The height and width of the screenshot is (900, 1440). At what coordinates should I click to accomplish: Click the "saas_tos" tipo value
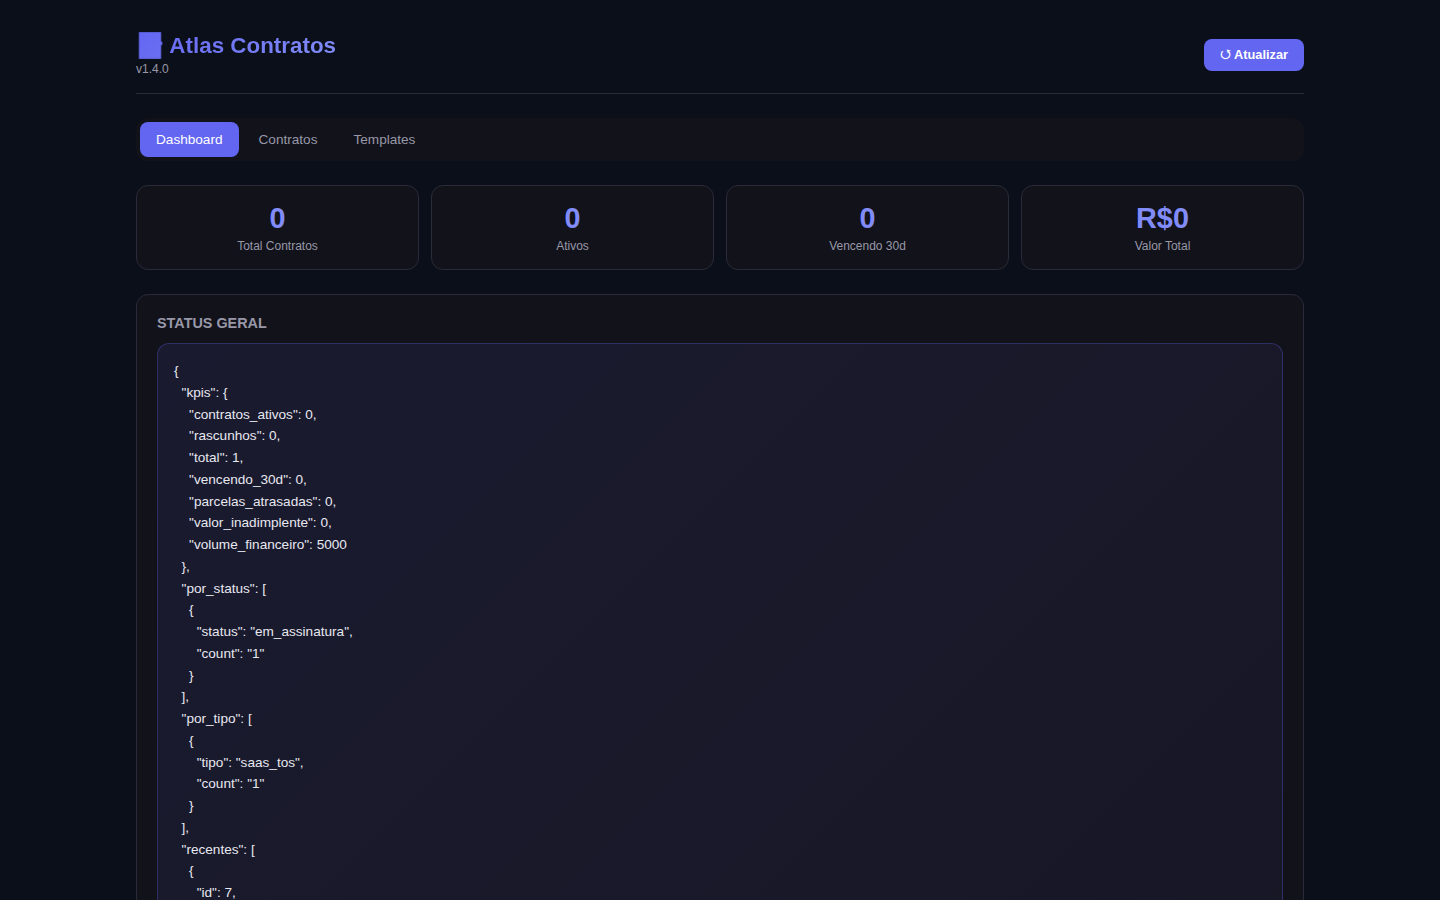[x=267, y=763]
